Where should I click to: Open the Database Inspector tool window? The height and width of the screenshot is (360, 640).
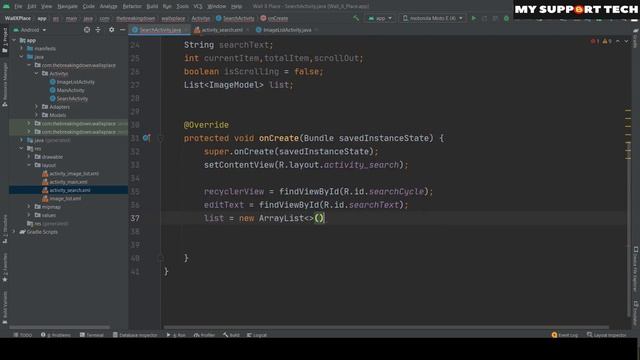tap(135, 335)
